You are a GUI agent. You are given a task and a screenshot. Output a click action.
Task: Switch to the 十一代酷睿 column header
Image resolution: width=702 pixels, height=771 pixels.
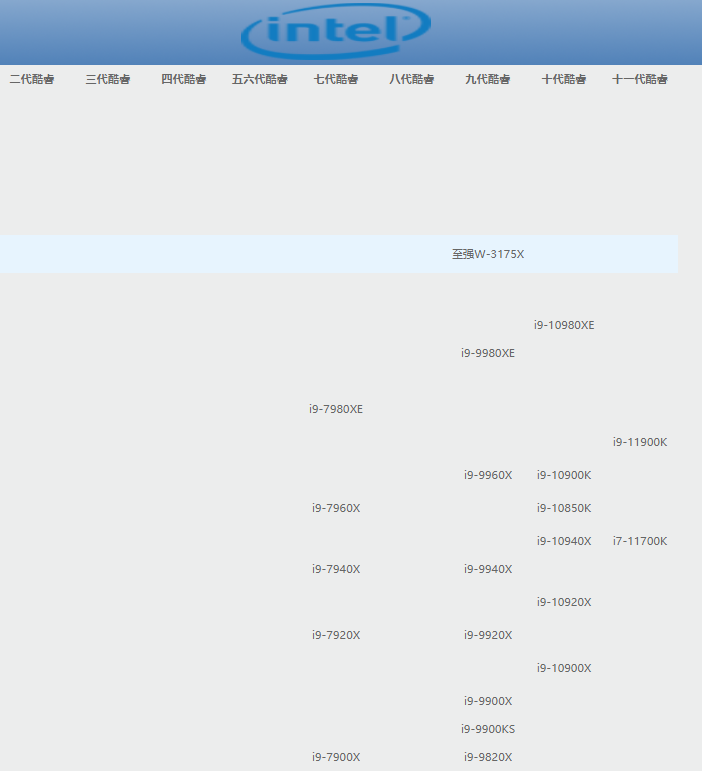coord(640,79)
